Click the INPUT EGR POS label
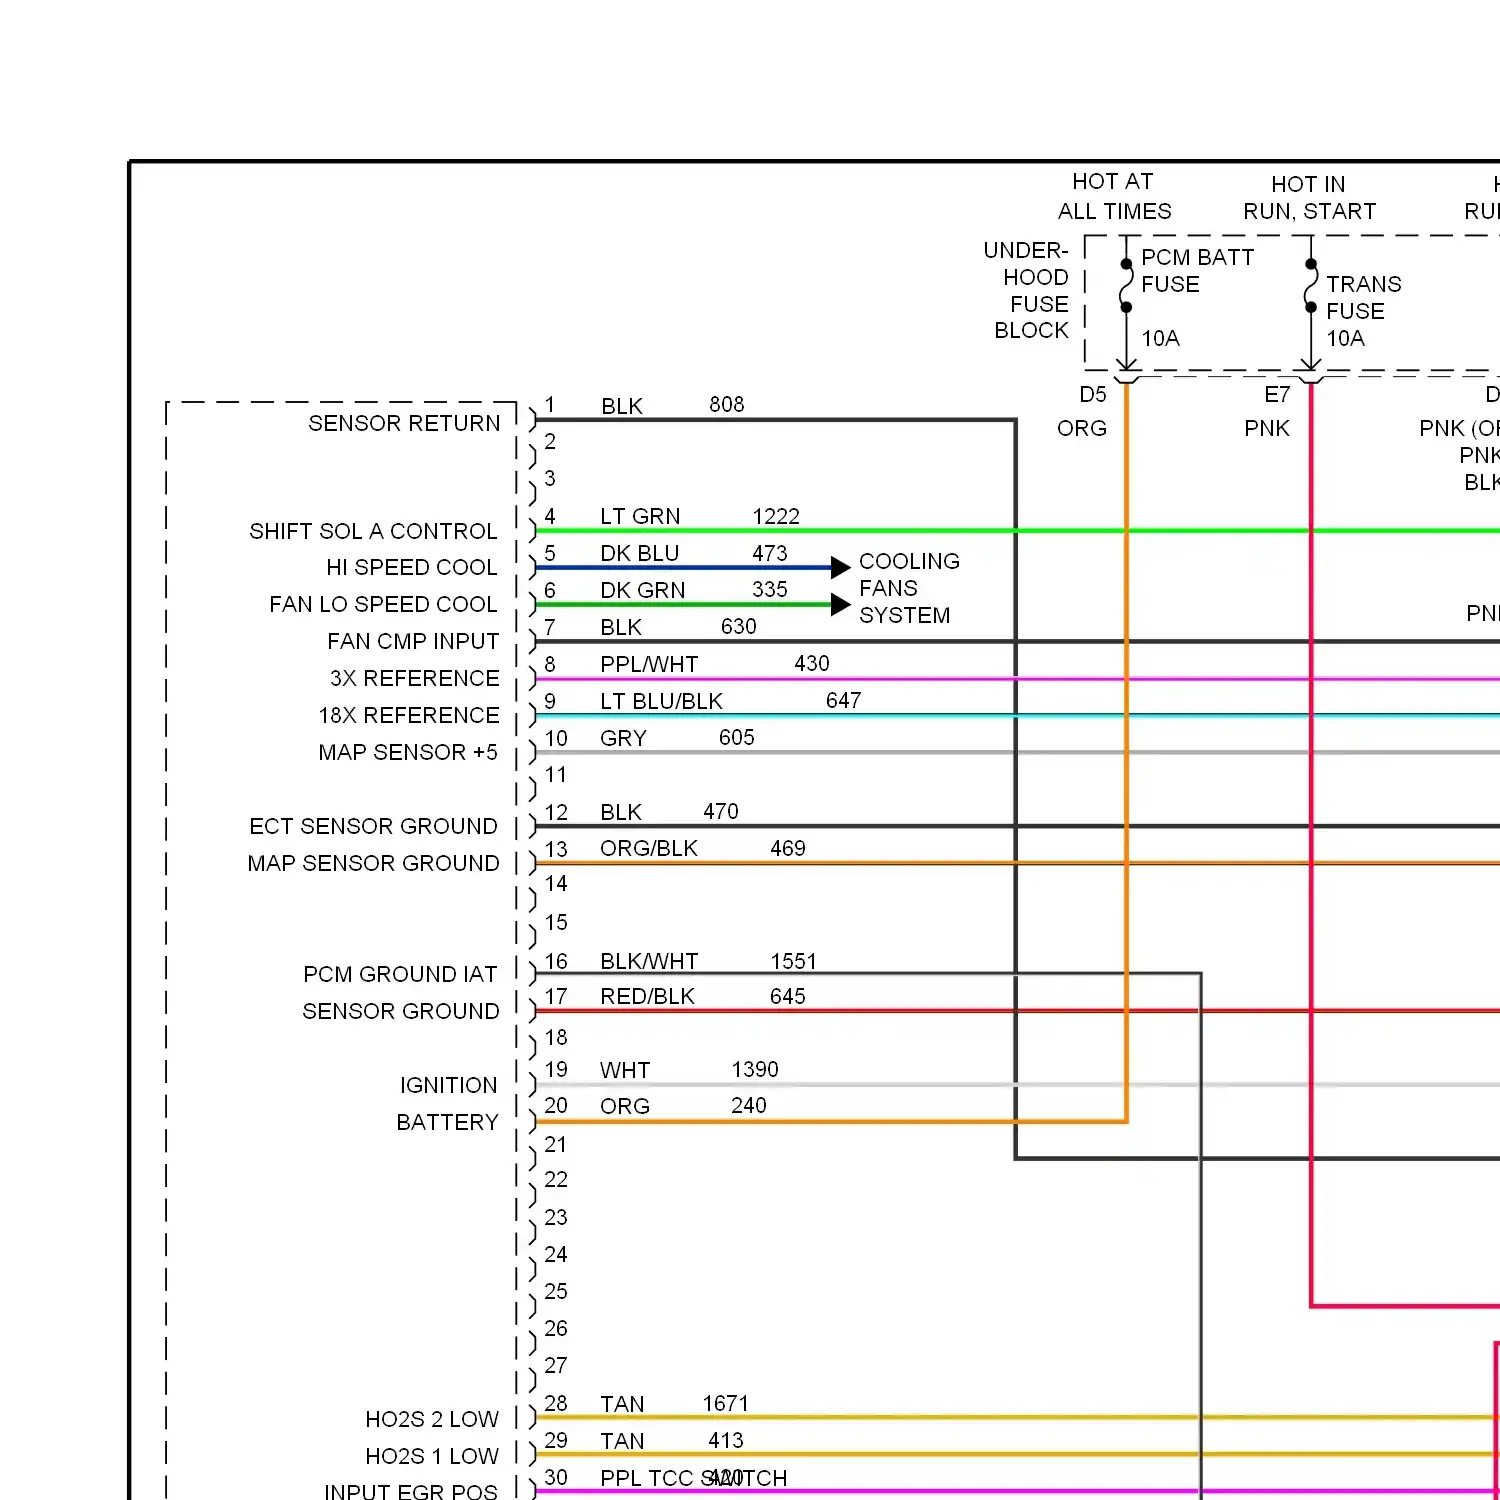Image resolution: width=1500 pixels, height=1500 pixels. point(410,1491)
